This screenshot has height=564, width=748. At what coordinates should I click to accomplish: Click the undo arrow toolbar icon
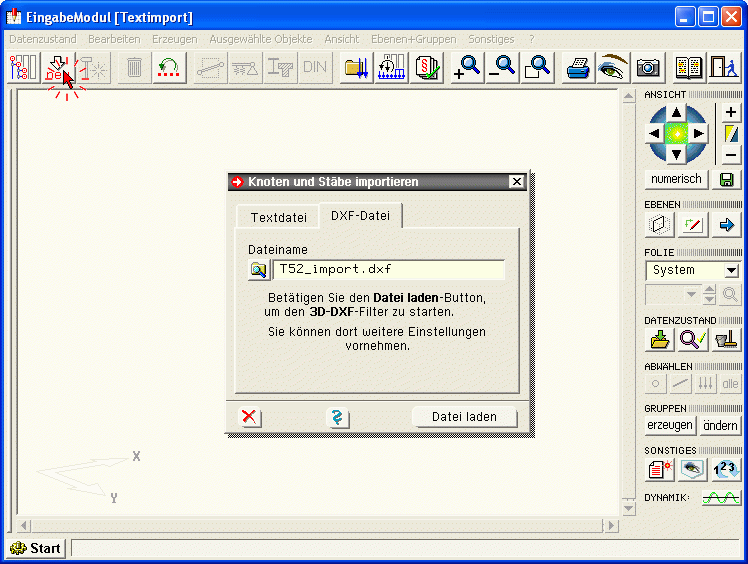(x=170, y=67)
